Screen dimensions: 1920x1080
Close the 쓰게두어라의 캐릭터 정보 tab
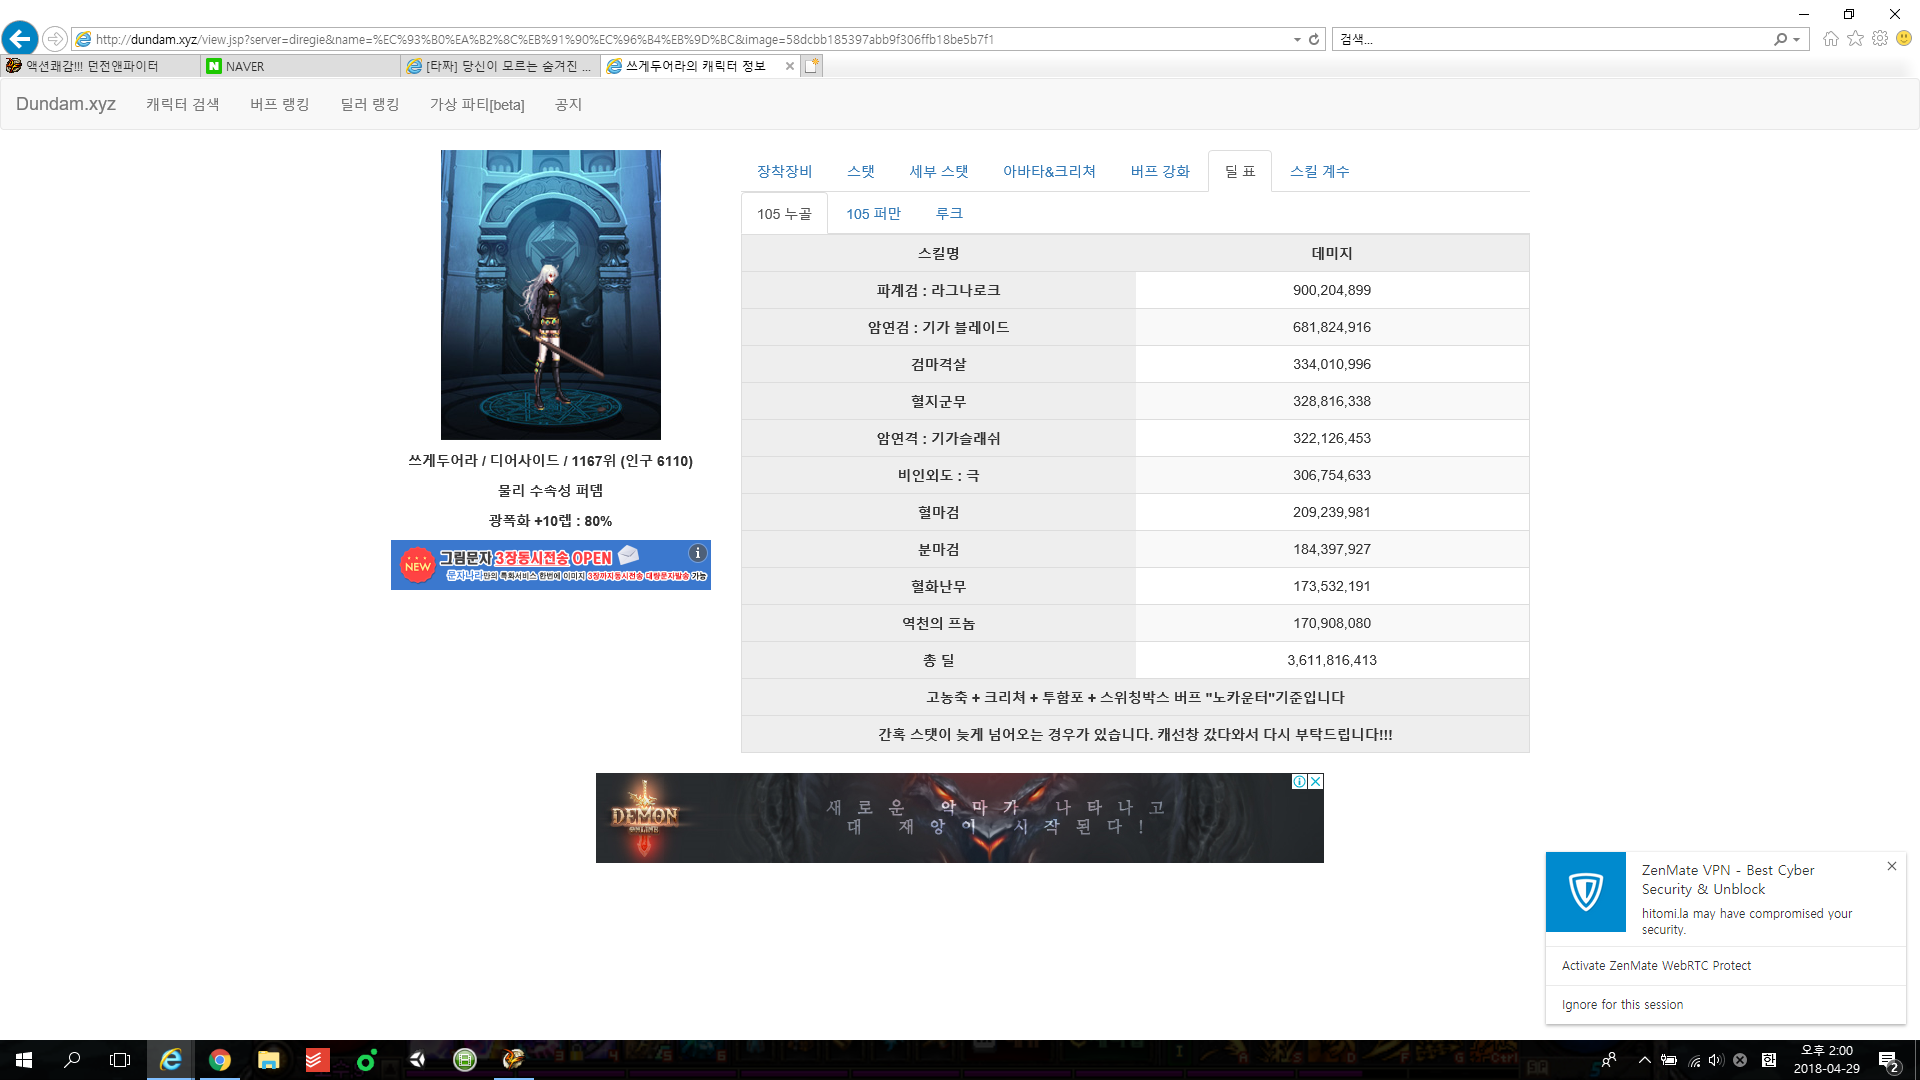click(x=790, y=66)
